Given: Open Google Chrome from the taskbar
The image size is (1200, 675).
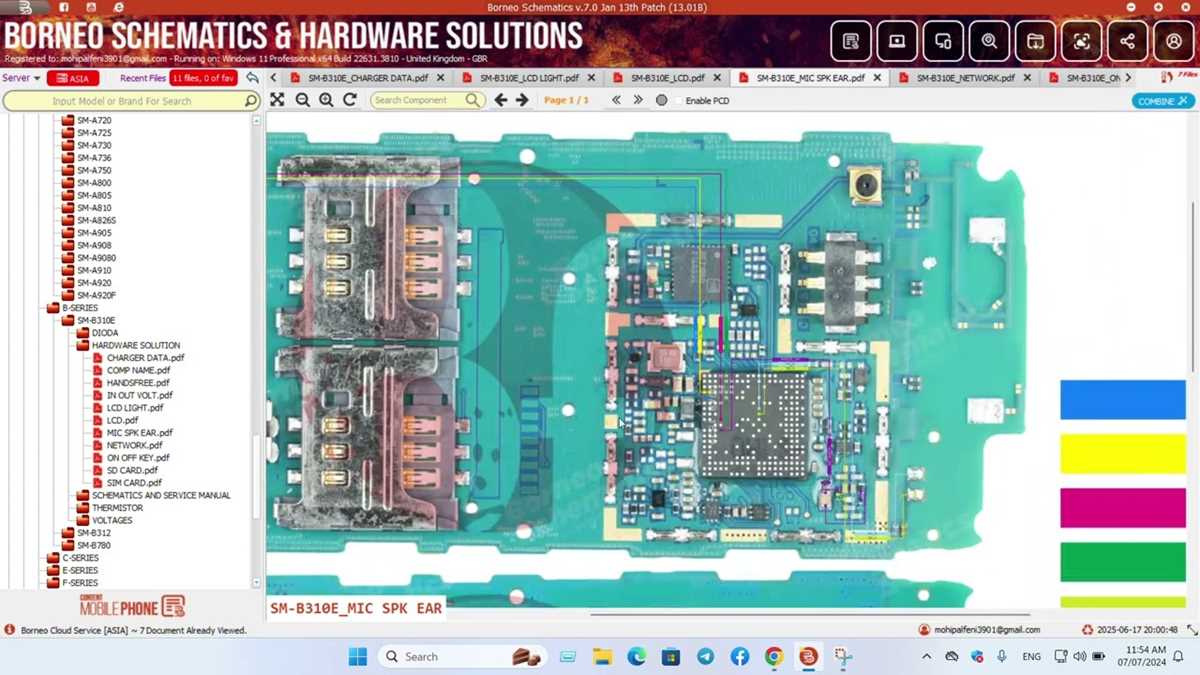Looking at the screenshot, I should (x=774, y=657).
